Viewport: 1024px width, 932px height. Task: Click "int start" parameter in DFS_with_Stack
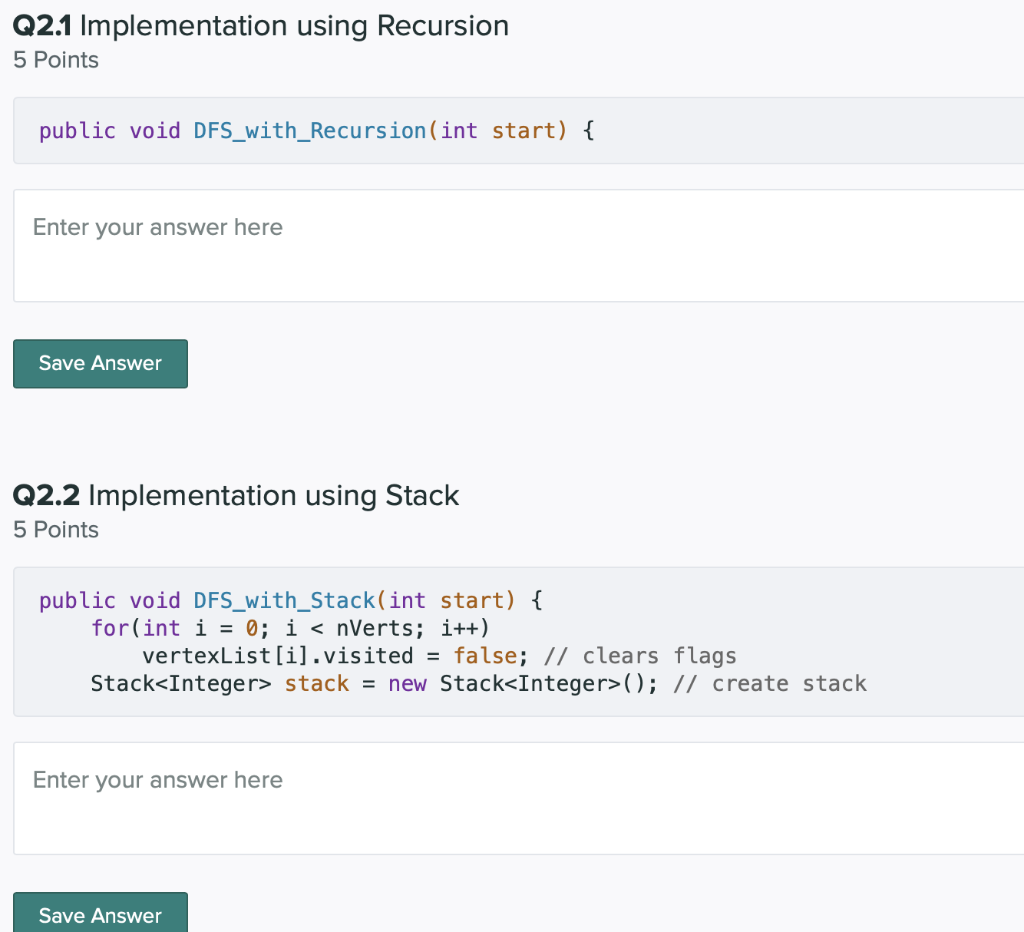[446, 601]
